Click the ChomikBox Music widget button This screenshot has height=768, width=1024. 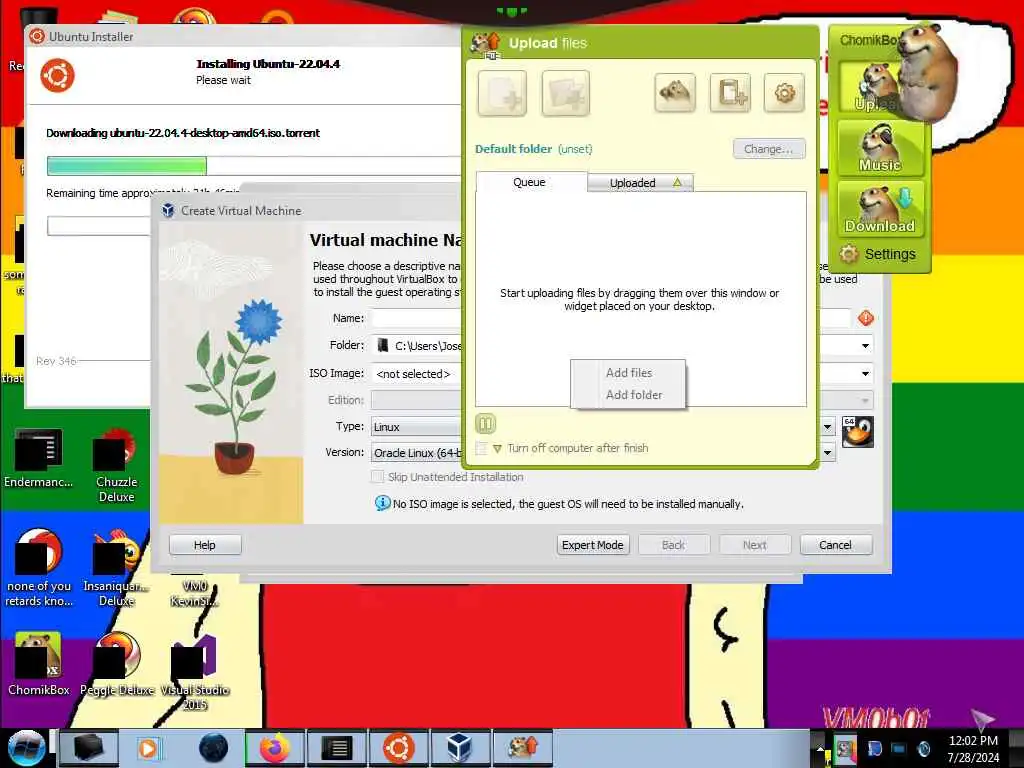(x=880, y=149)
